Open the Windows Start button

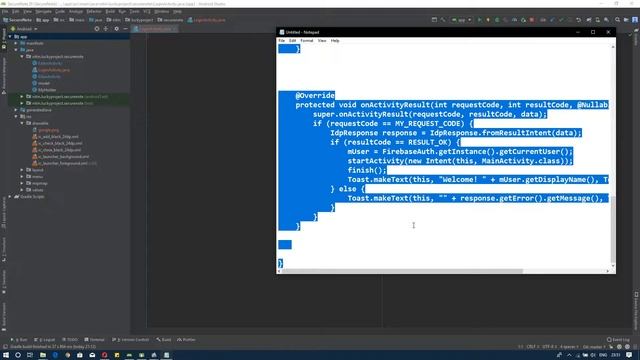[x=6, y=355]
